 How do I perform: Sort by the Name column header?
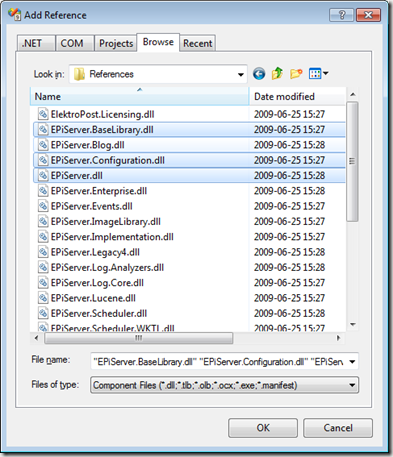point(140,96)
